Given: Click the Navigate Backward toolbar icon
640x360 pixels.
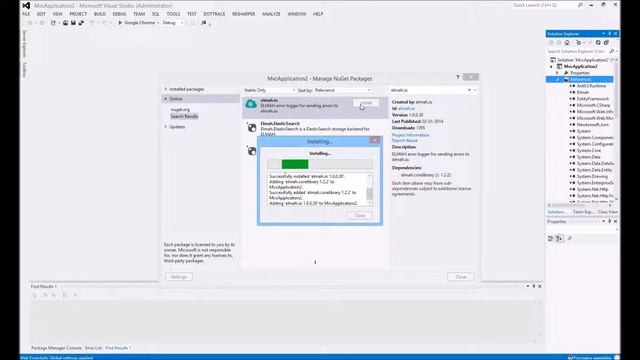Looking at the screenshot, I should (30, 23).
